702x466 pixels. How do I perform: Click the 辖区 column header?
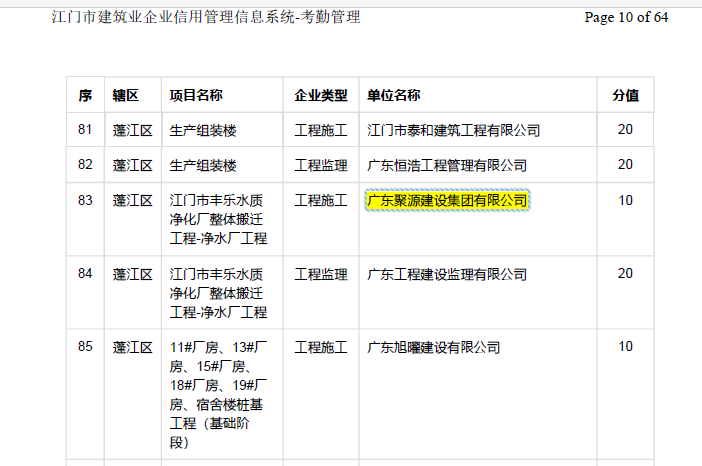click(125, 95)
